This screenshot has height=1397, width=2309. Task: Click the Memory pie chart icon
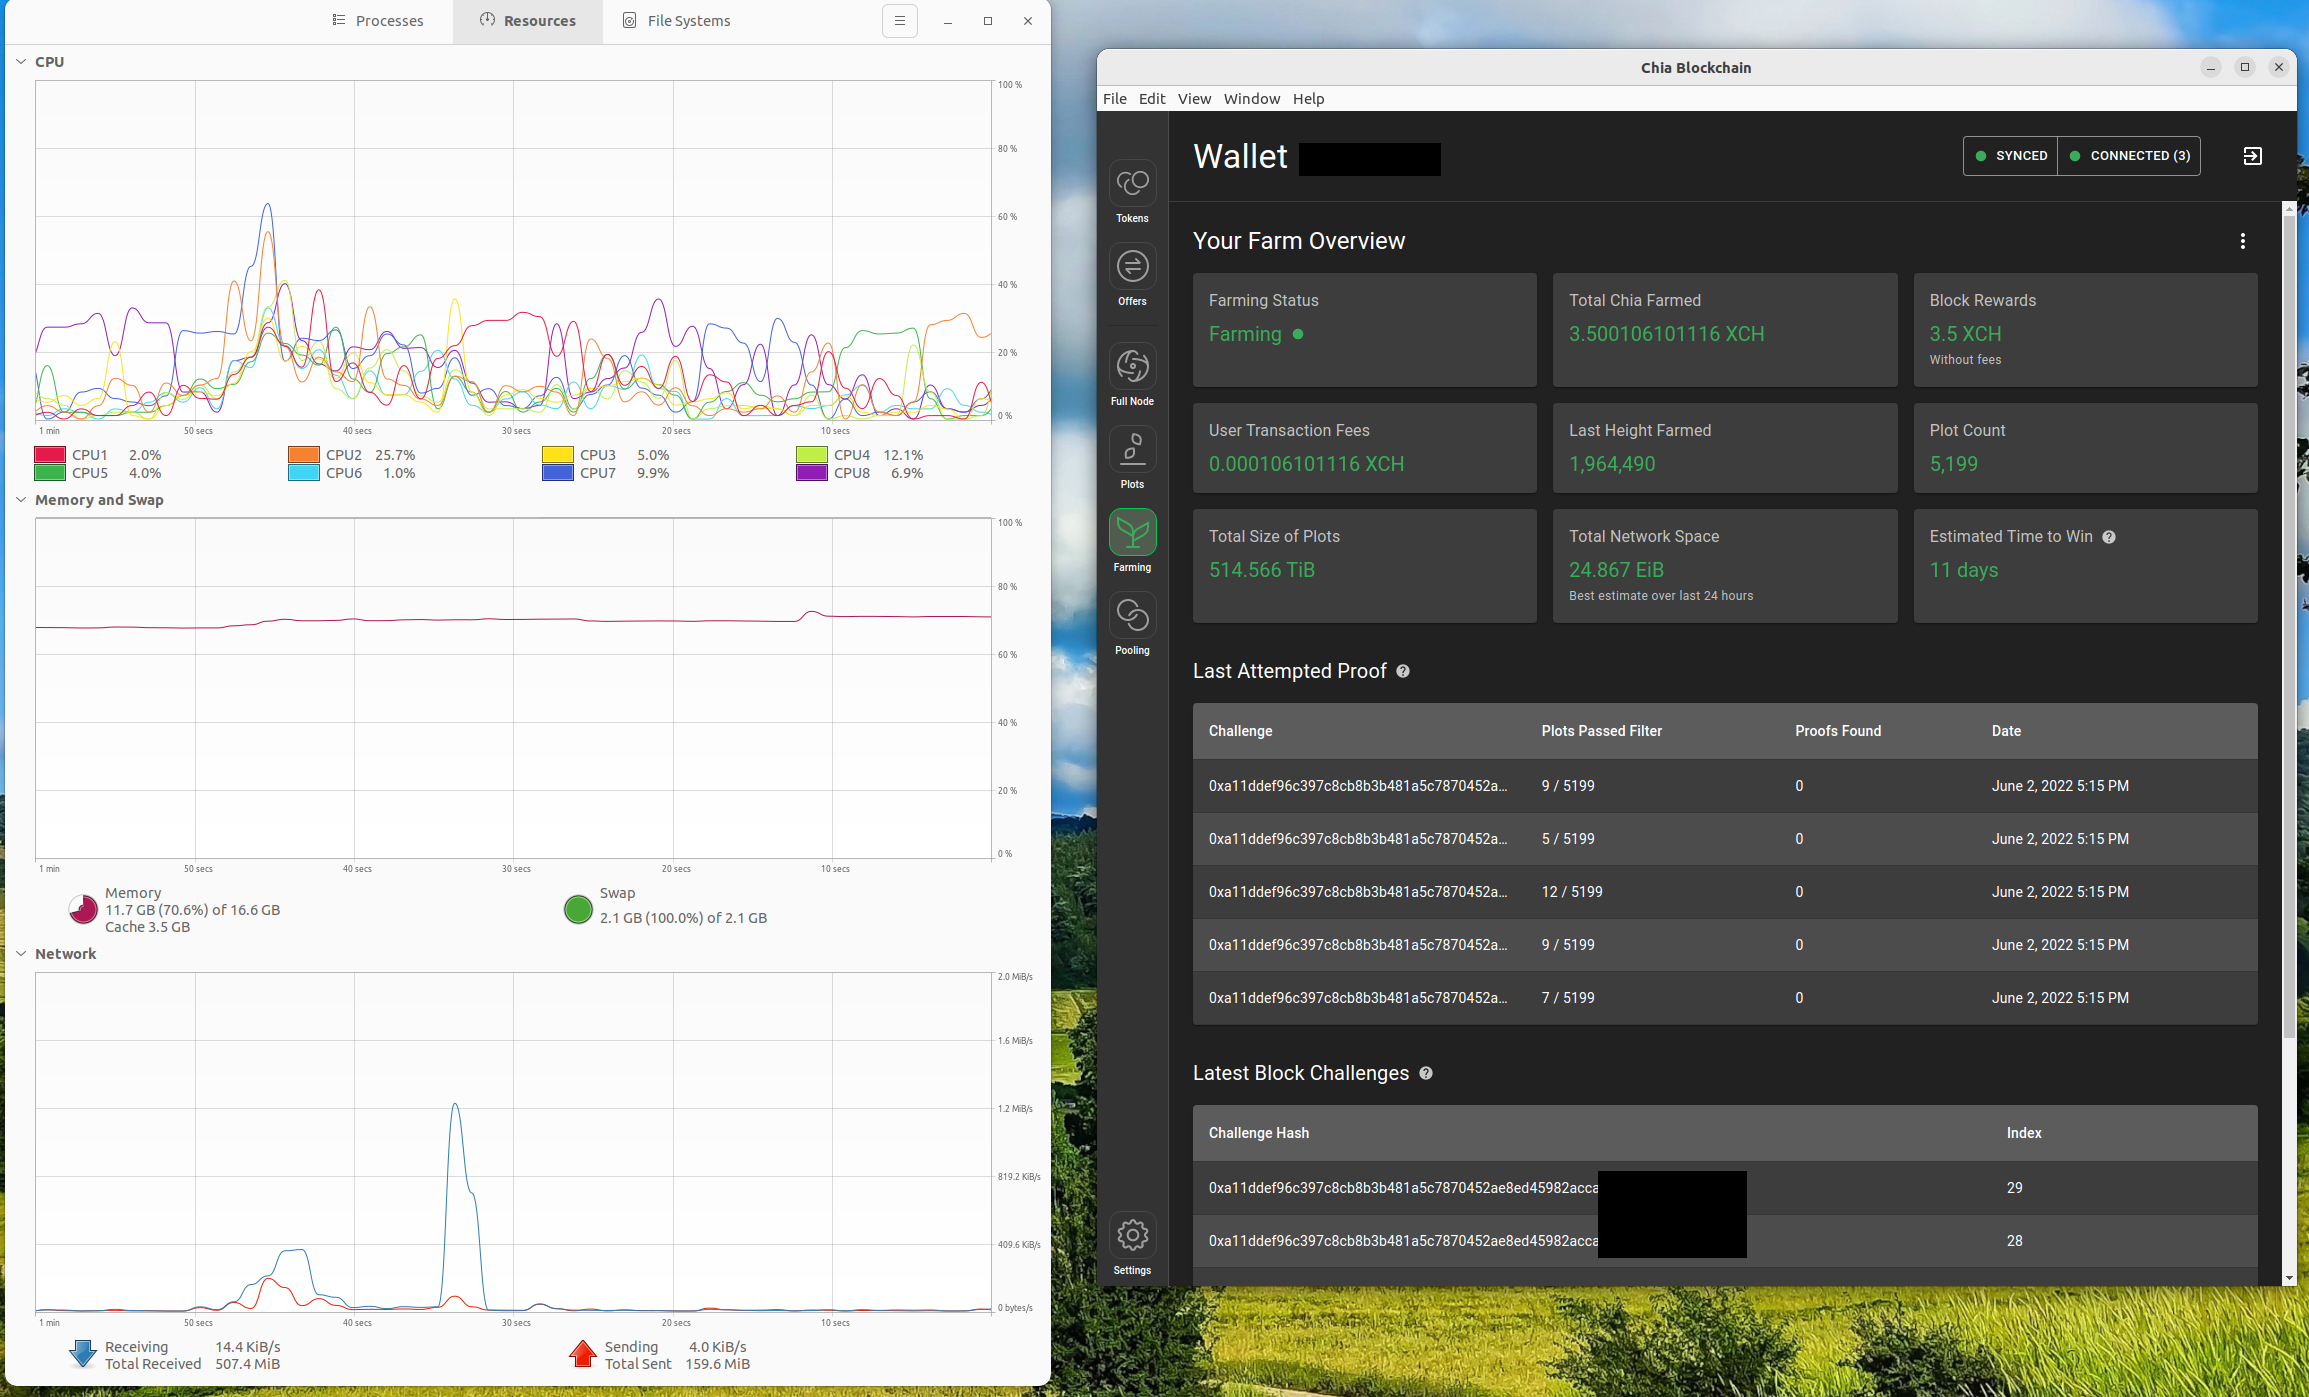(x=83, y=909)
